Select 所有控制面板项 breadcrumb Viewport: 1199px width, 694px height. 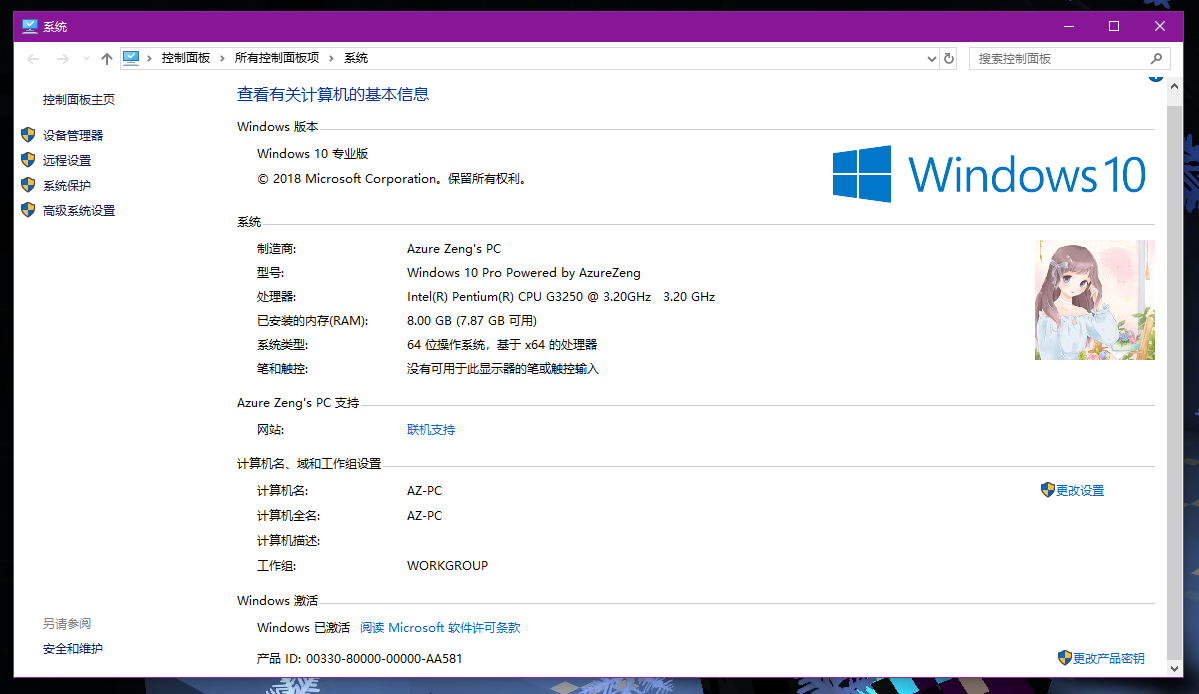[x=277, y=58]
